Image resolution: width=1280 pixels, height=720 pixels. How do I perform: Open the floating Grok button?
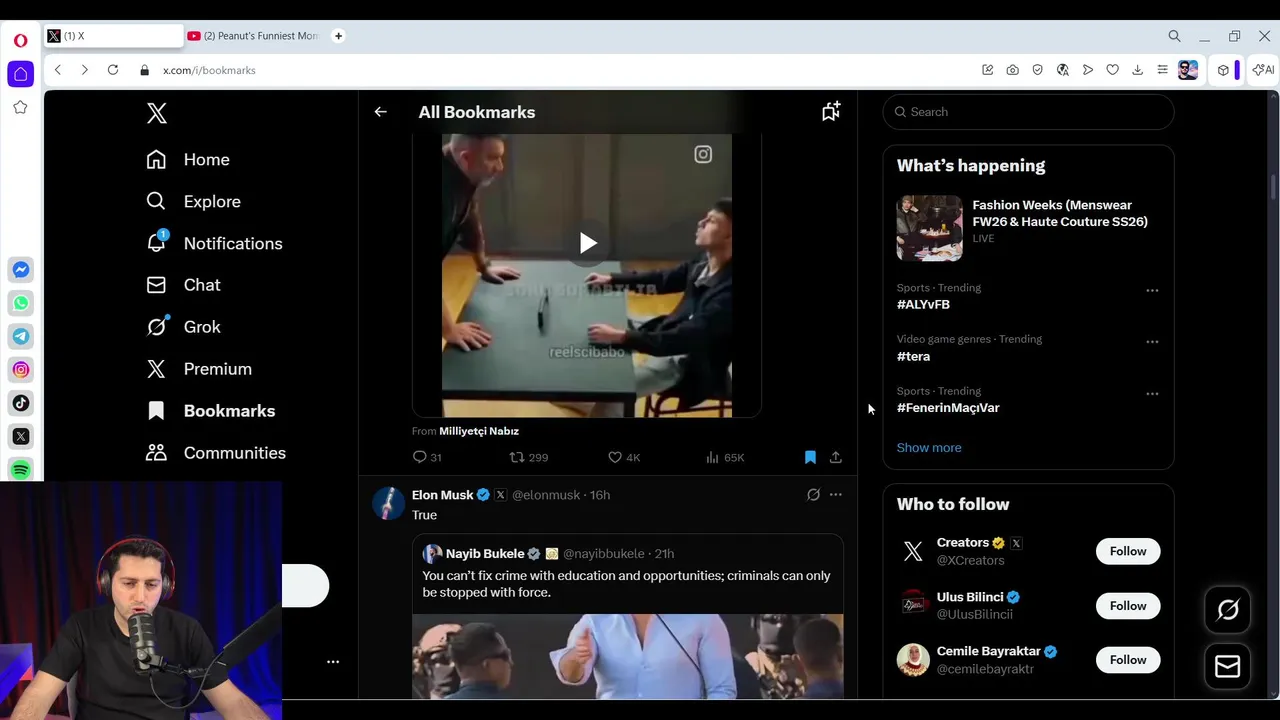(1228, 610)
